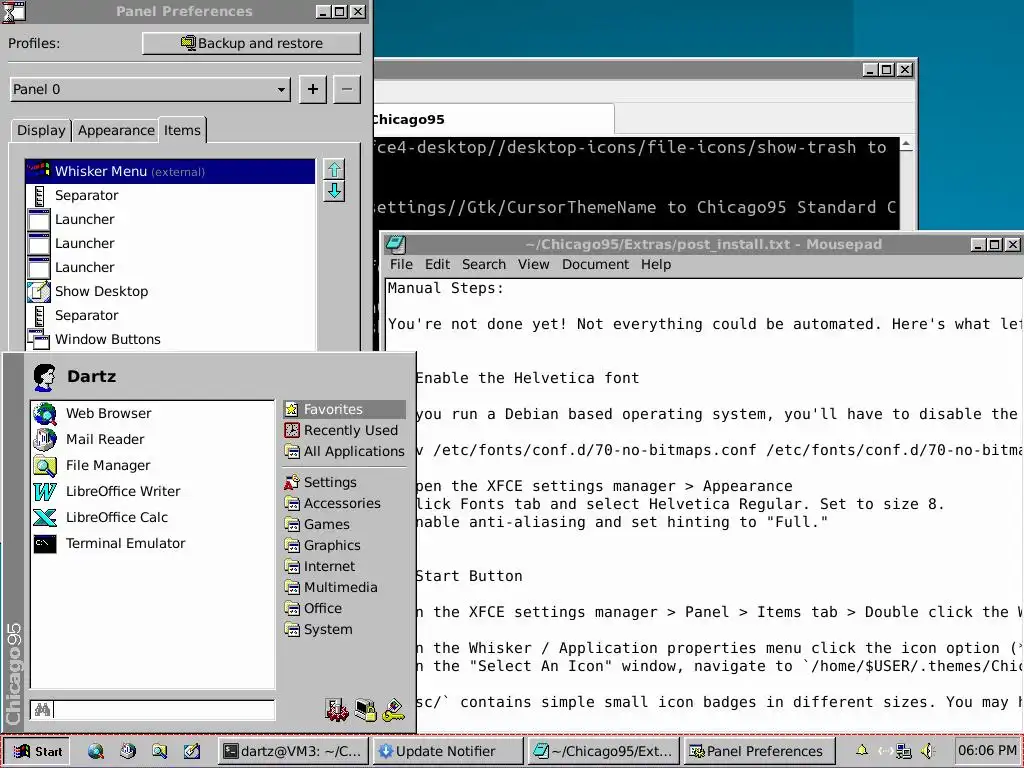Image resolution: width=1024 pixels, height=768 pixels.
Task: Open Document menu in Mousepad
Action: (595, 264)
